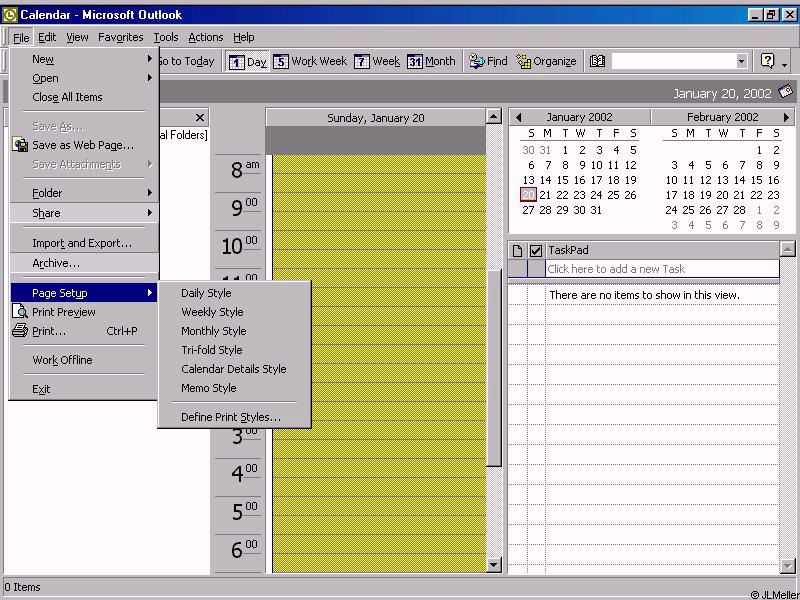Image resolution: width=800 pixels, height=600 pixels.
Task: Select Daily Style from Page Setup submenu
Action: coord(206,293)
